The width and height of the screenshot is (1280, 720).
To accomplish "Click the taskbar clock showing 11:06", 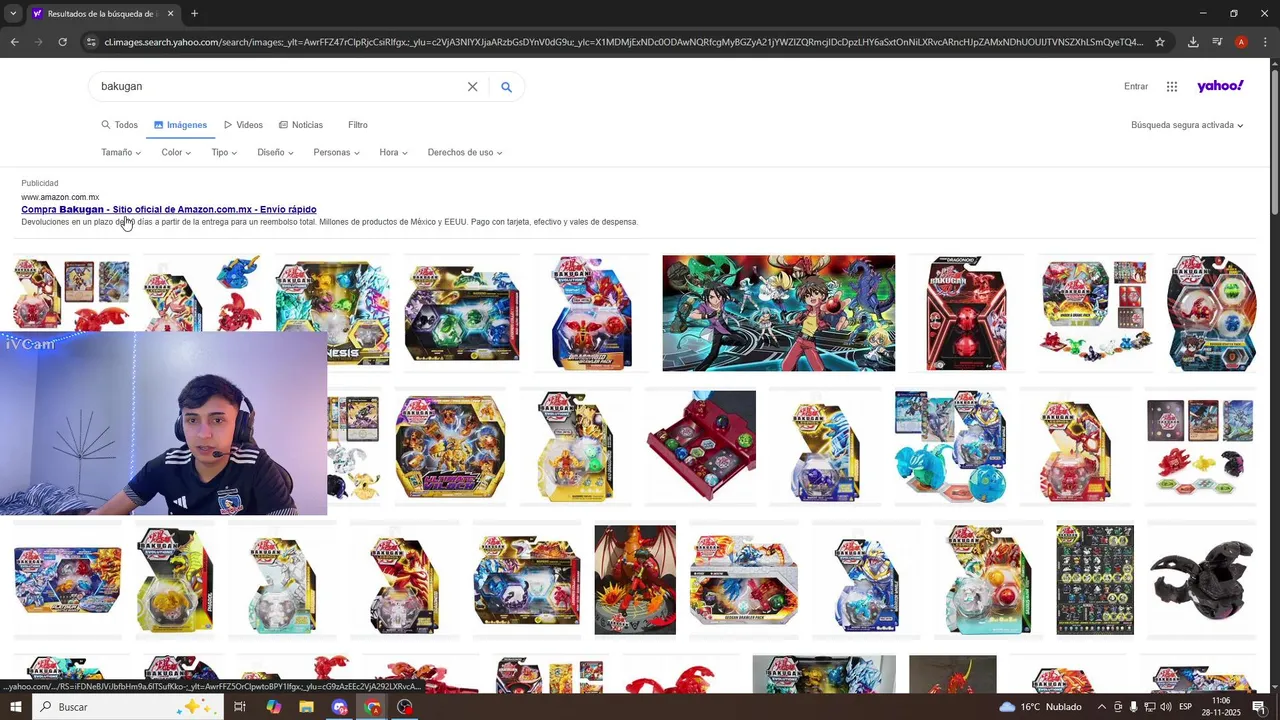I will pos(1221,707).
